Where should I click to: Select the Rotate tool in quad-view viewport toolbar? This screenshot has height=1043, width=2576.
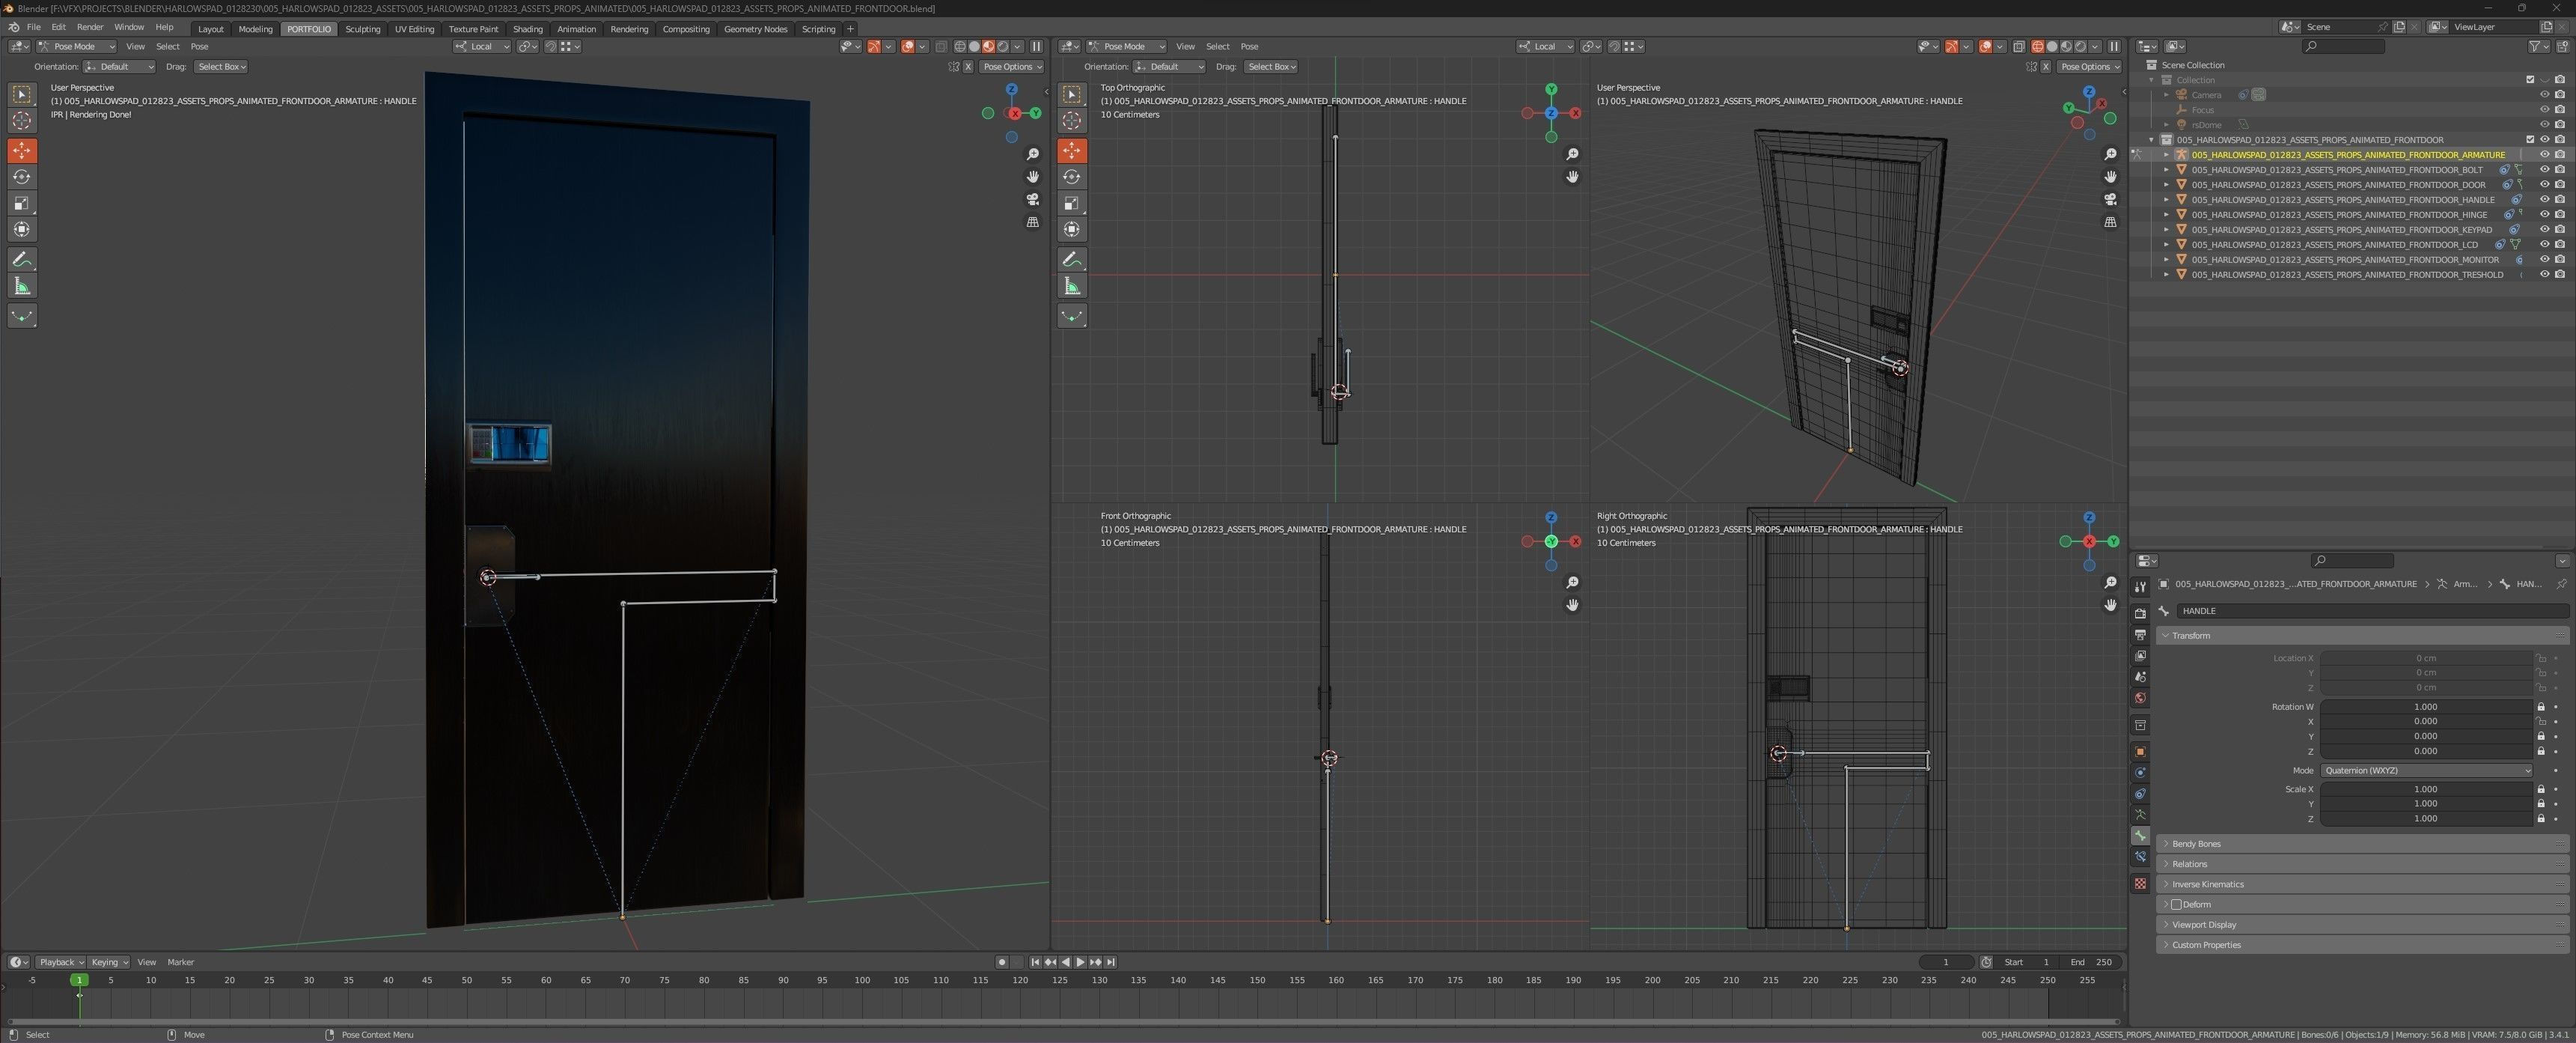click(x=1072, y=177)
